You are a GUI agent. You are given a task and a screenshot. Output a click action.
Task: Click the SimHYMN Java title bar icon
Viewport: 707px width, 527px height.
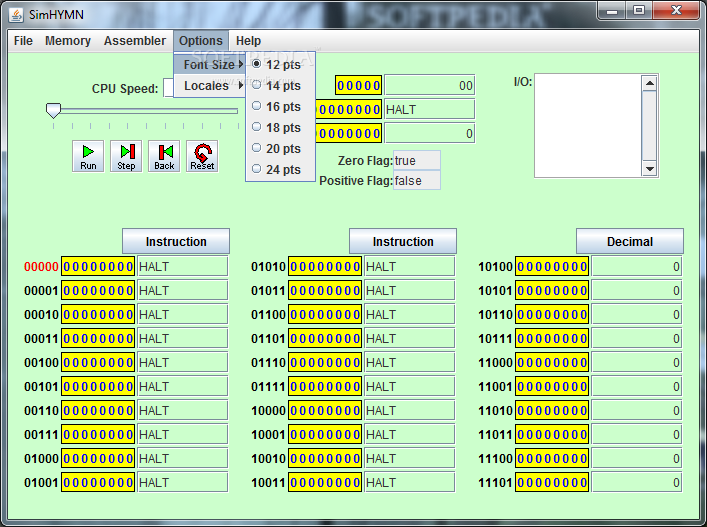pos(16,14)
